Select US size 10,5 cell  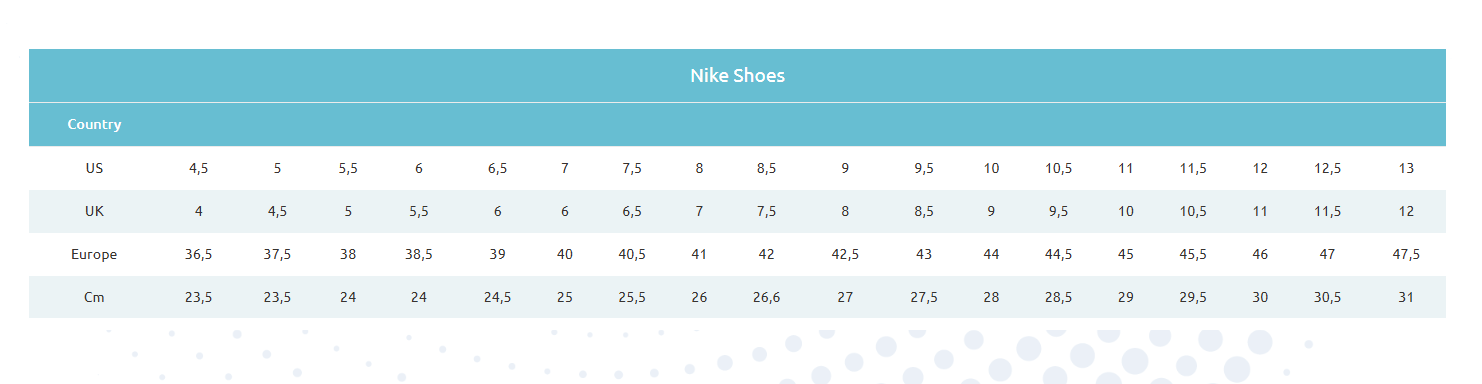[1058, 168]
